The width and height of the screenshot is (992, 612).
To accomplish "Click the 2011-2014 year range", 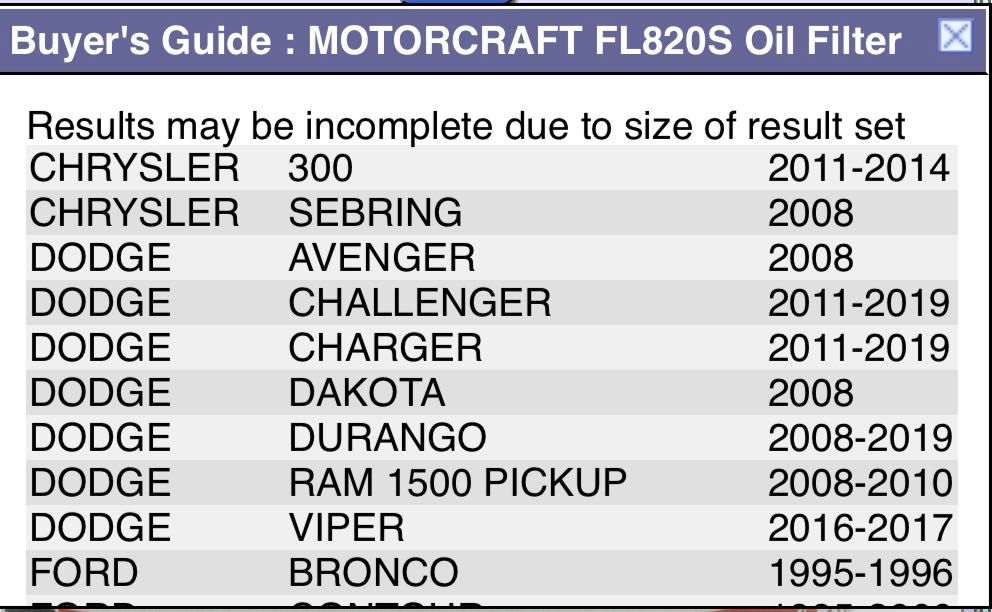I will click(858, 168).
